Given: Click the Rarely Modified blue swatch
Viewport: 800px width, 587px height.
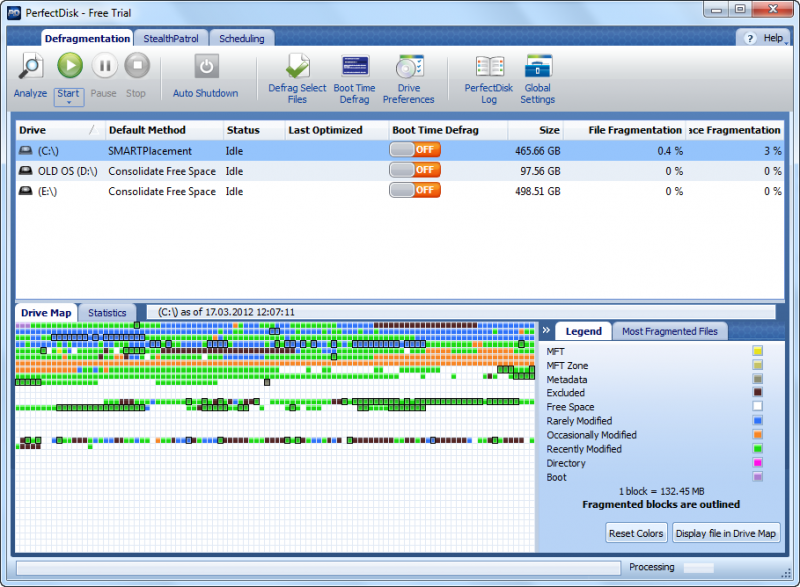Looking at the screenshot, I should (757, 421).
